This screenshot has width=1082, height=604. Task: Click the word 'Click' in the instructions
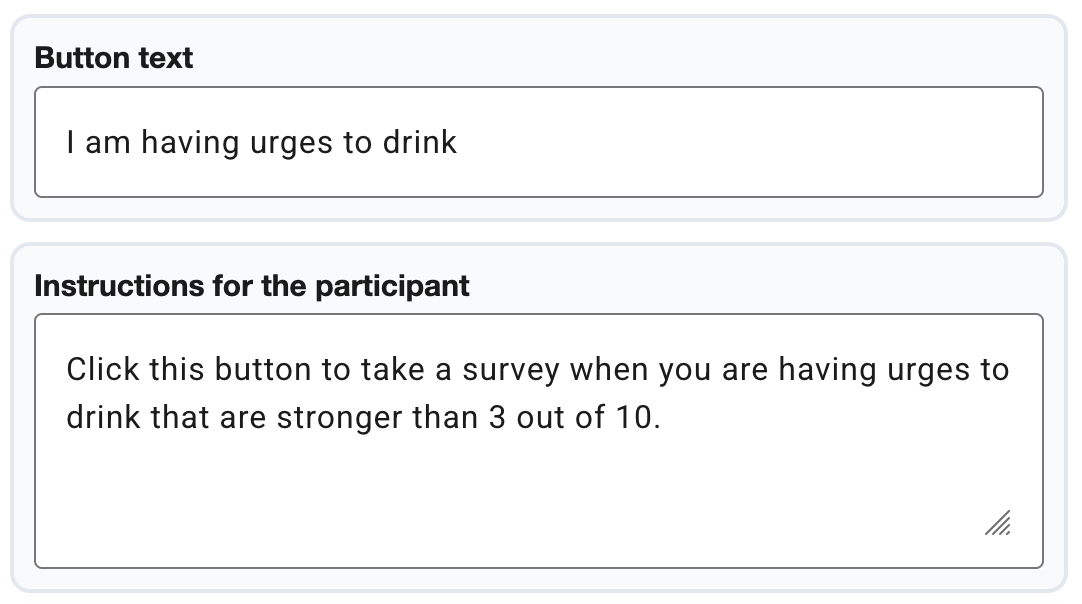[101, 369]
